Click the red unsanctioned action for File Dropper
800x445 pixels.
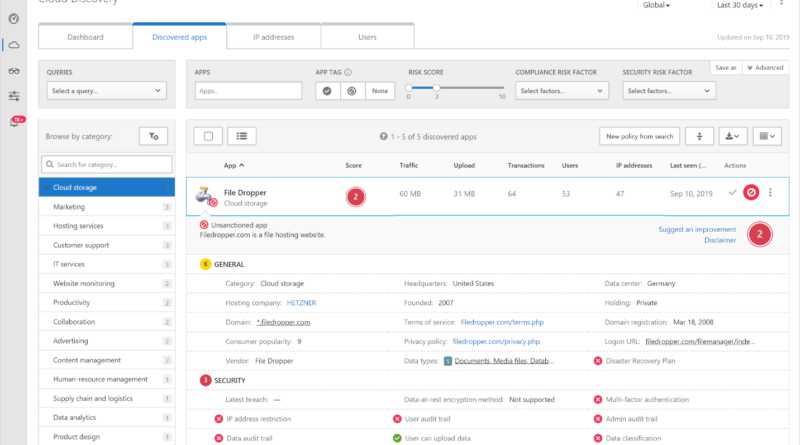751,192
